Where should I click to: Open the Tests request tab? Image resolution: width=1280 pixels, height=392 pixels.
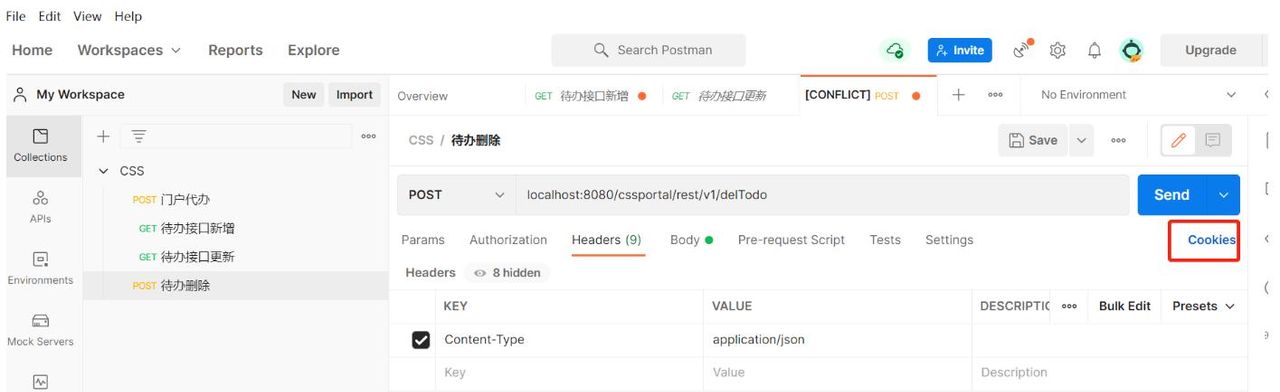click(885, 240)
